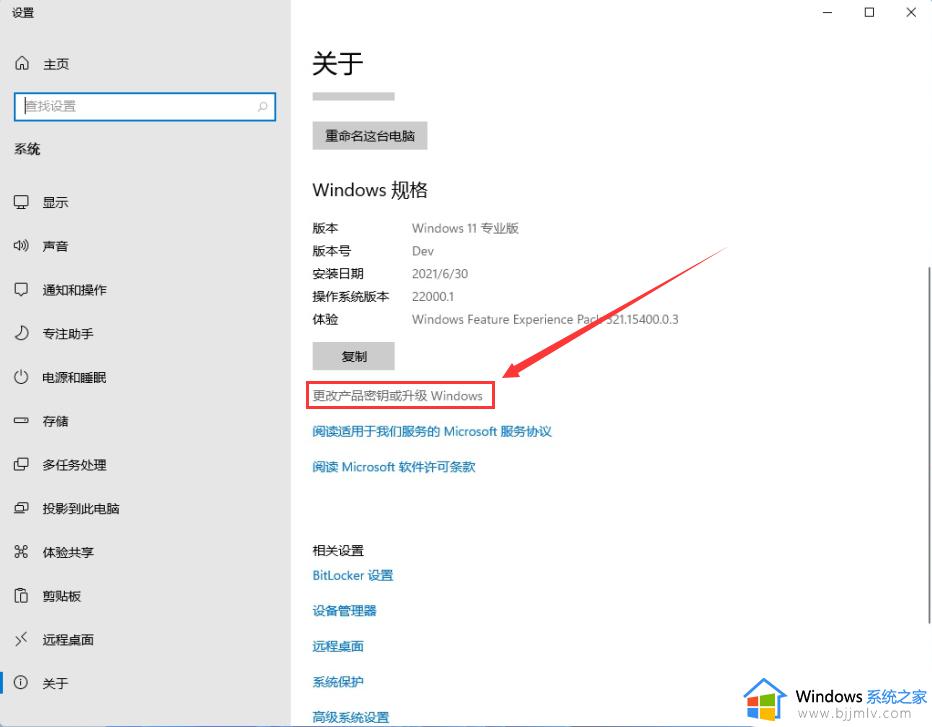The width and height of the screenshot is (932, 727).
Task: Click the projection icon beside 投影到此电脑
Action: pyautogui.click(x=21, y=508)
